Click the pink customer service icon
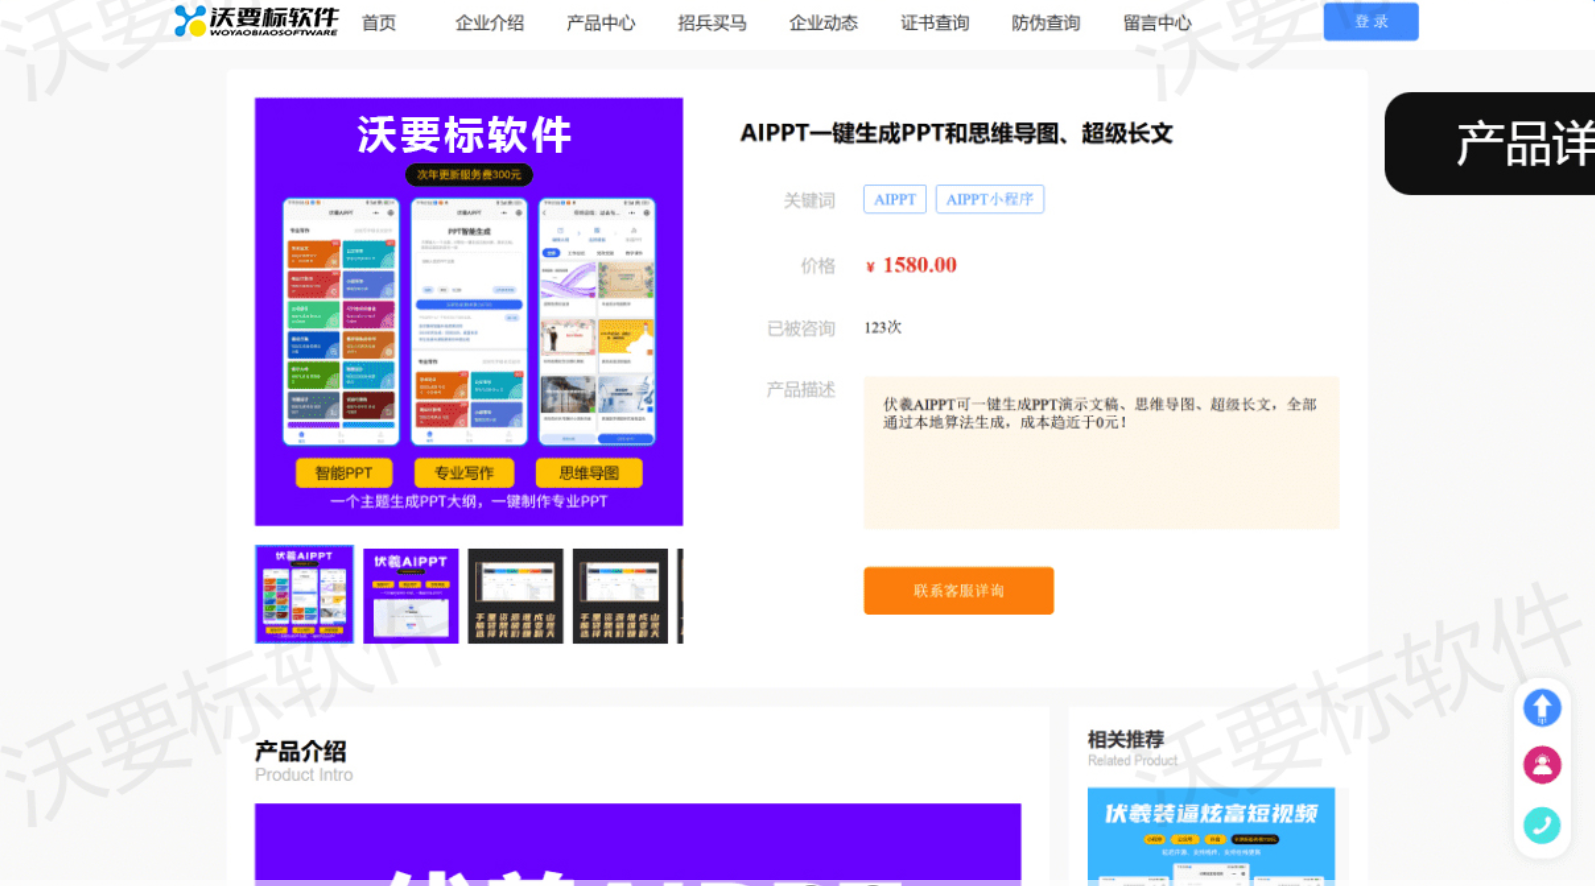Viewport: 1595px width, 886px height. pyautogui.click(x=1541, y=766)
